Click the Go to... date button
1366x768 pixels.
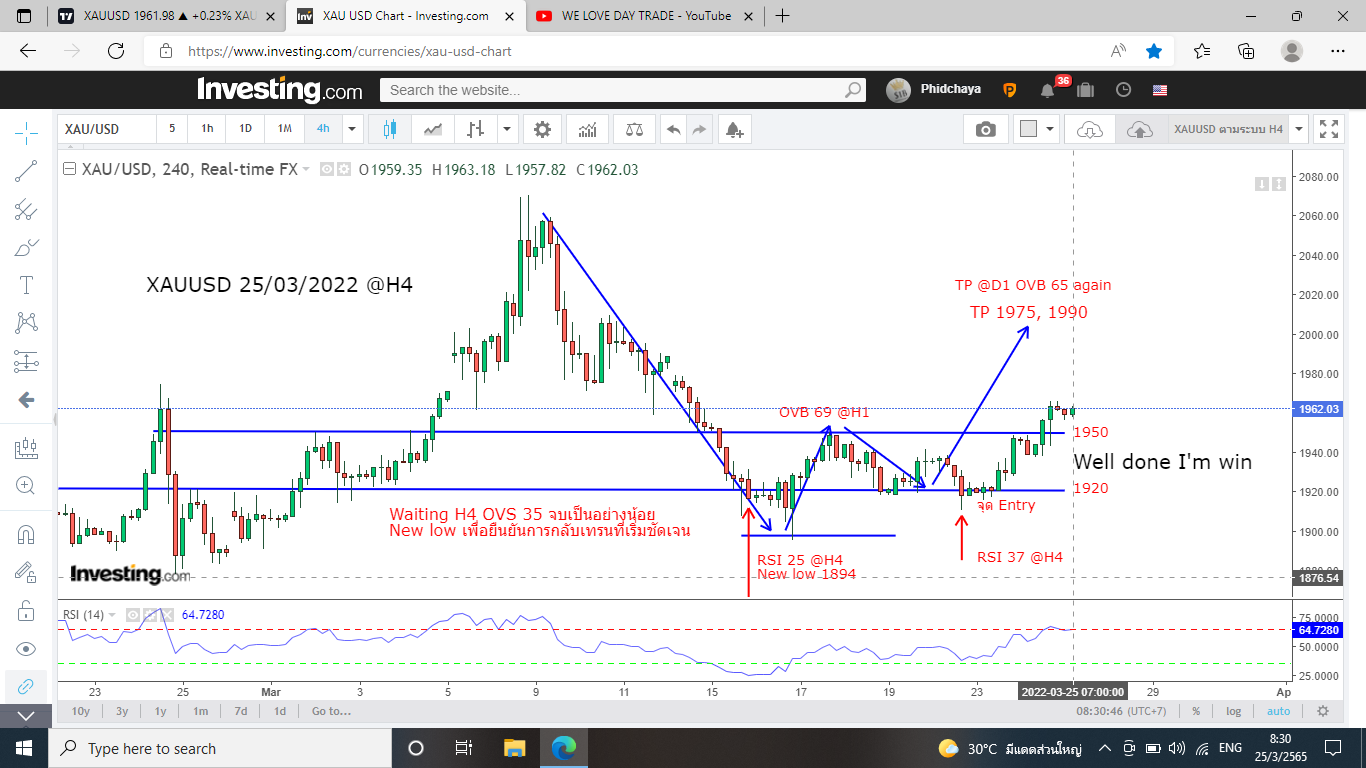tap(331, 711)
